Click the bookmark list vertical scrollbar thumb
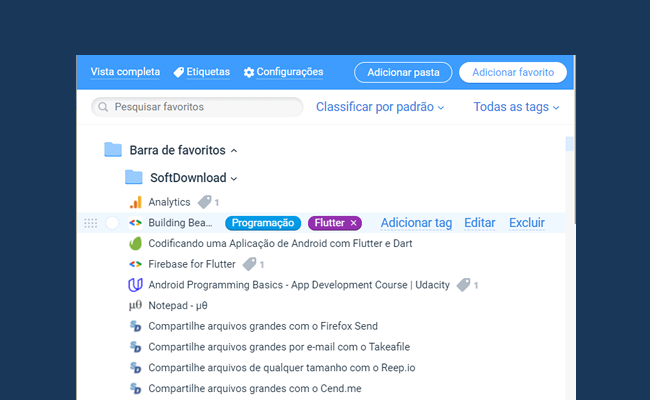 tap(570, 144)
